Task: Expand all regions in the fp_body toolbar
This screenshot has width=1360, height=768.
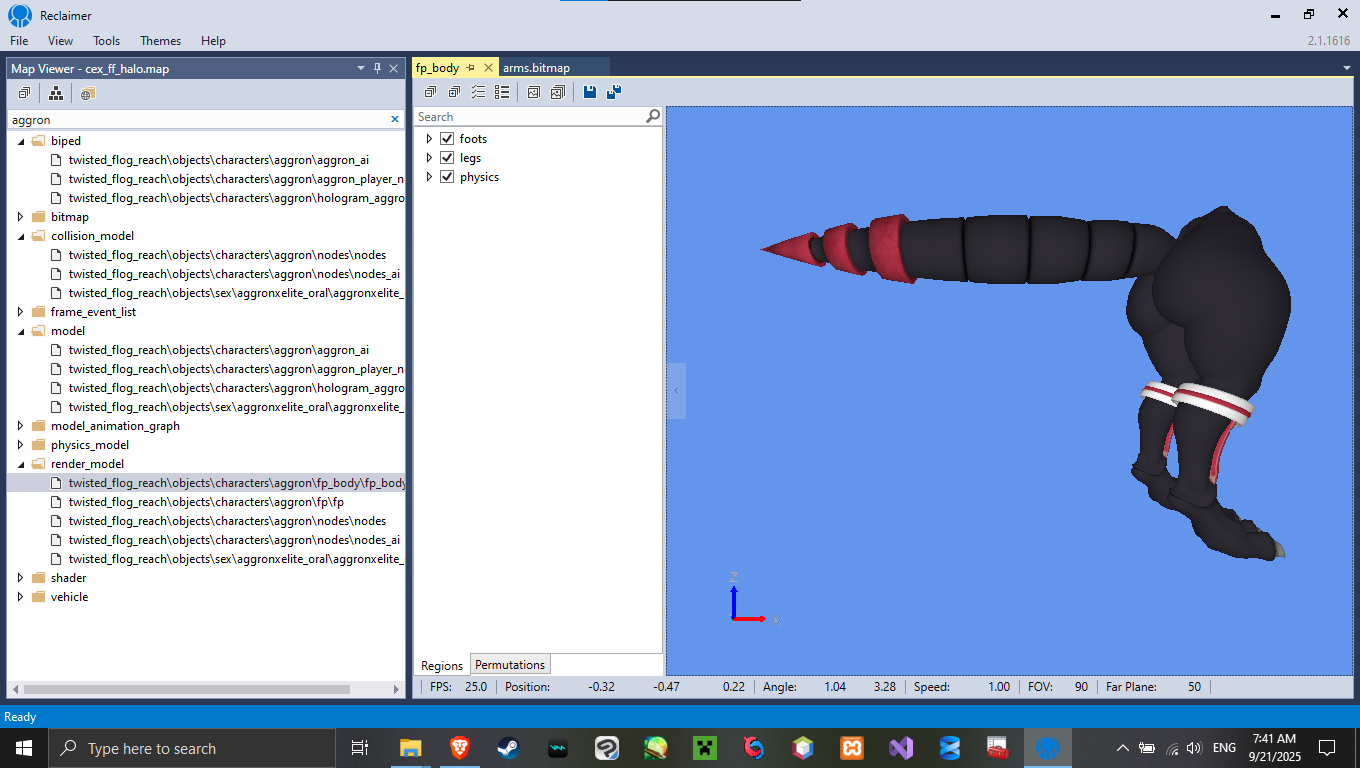Action: pyautogui.click(x=454, y=92)
